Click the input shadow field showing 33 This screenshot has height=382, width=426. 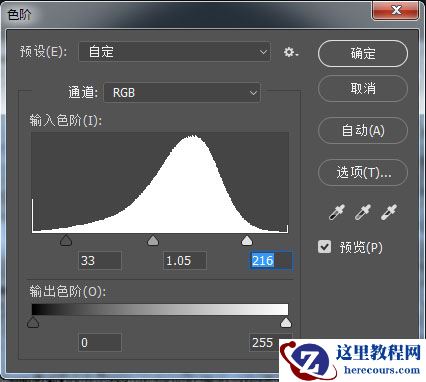pyautogui.click(x=100, y=260)
